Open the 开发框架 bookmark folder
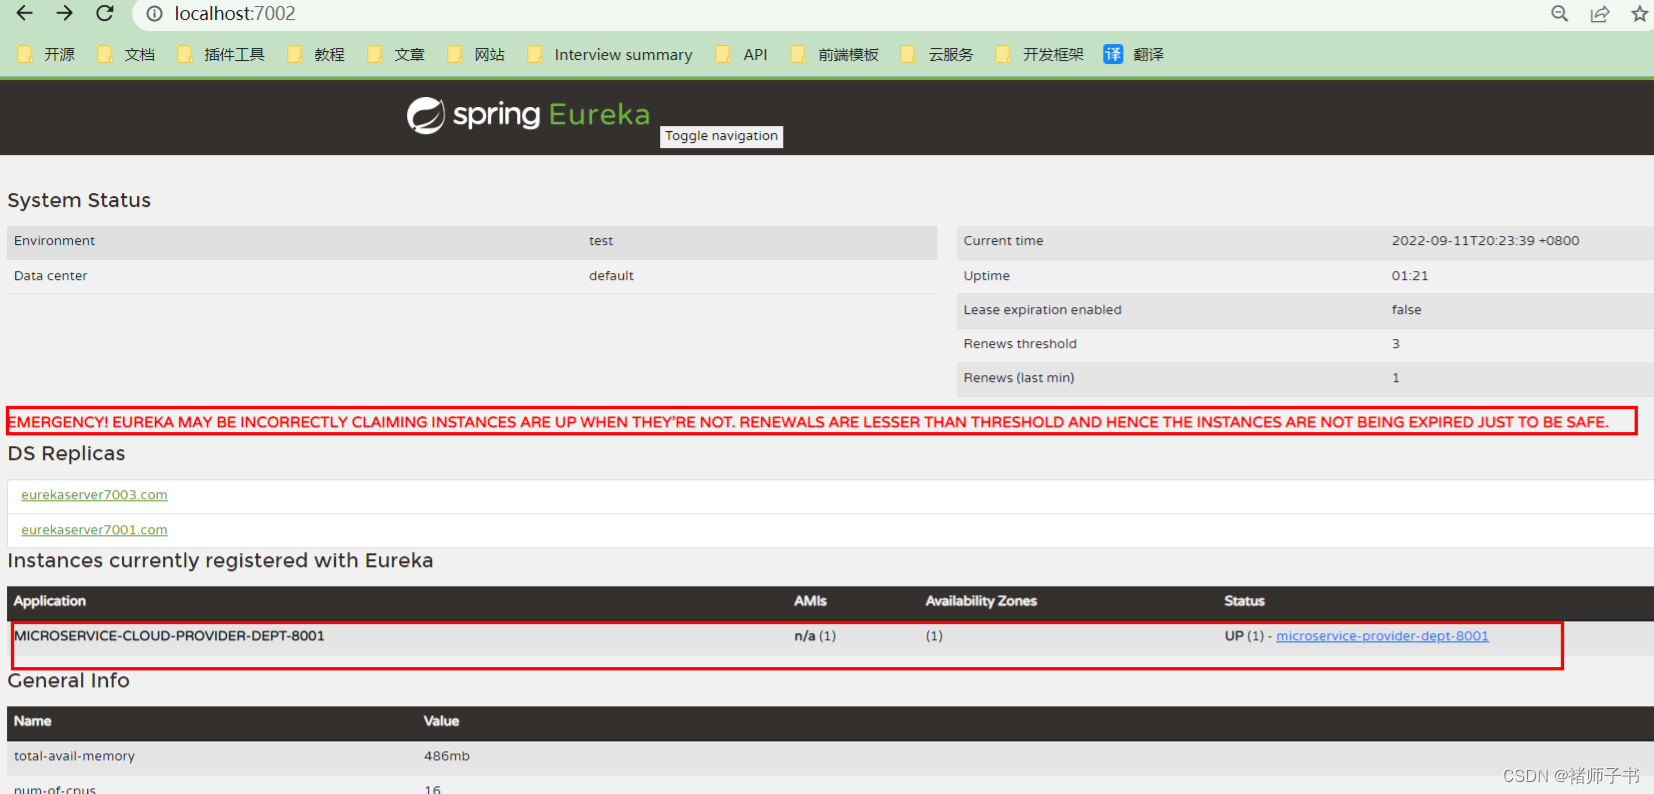 [1040, 54]
